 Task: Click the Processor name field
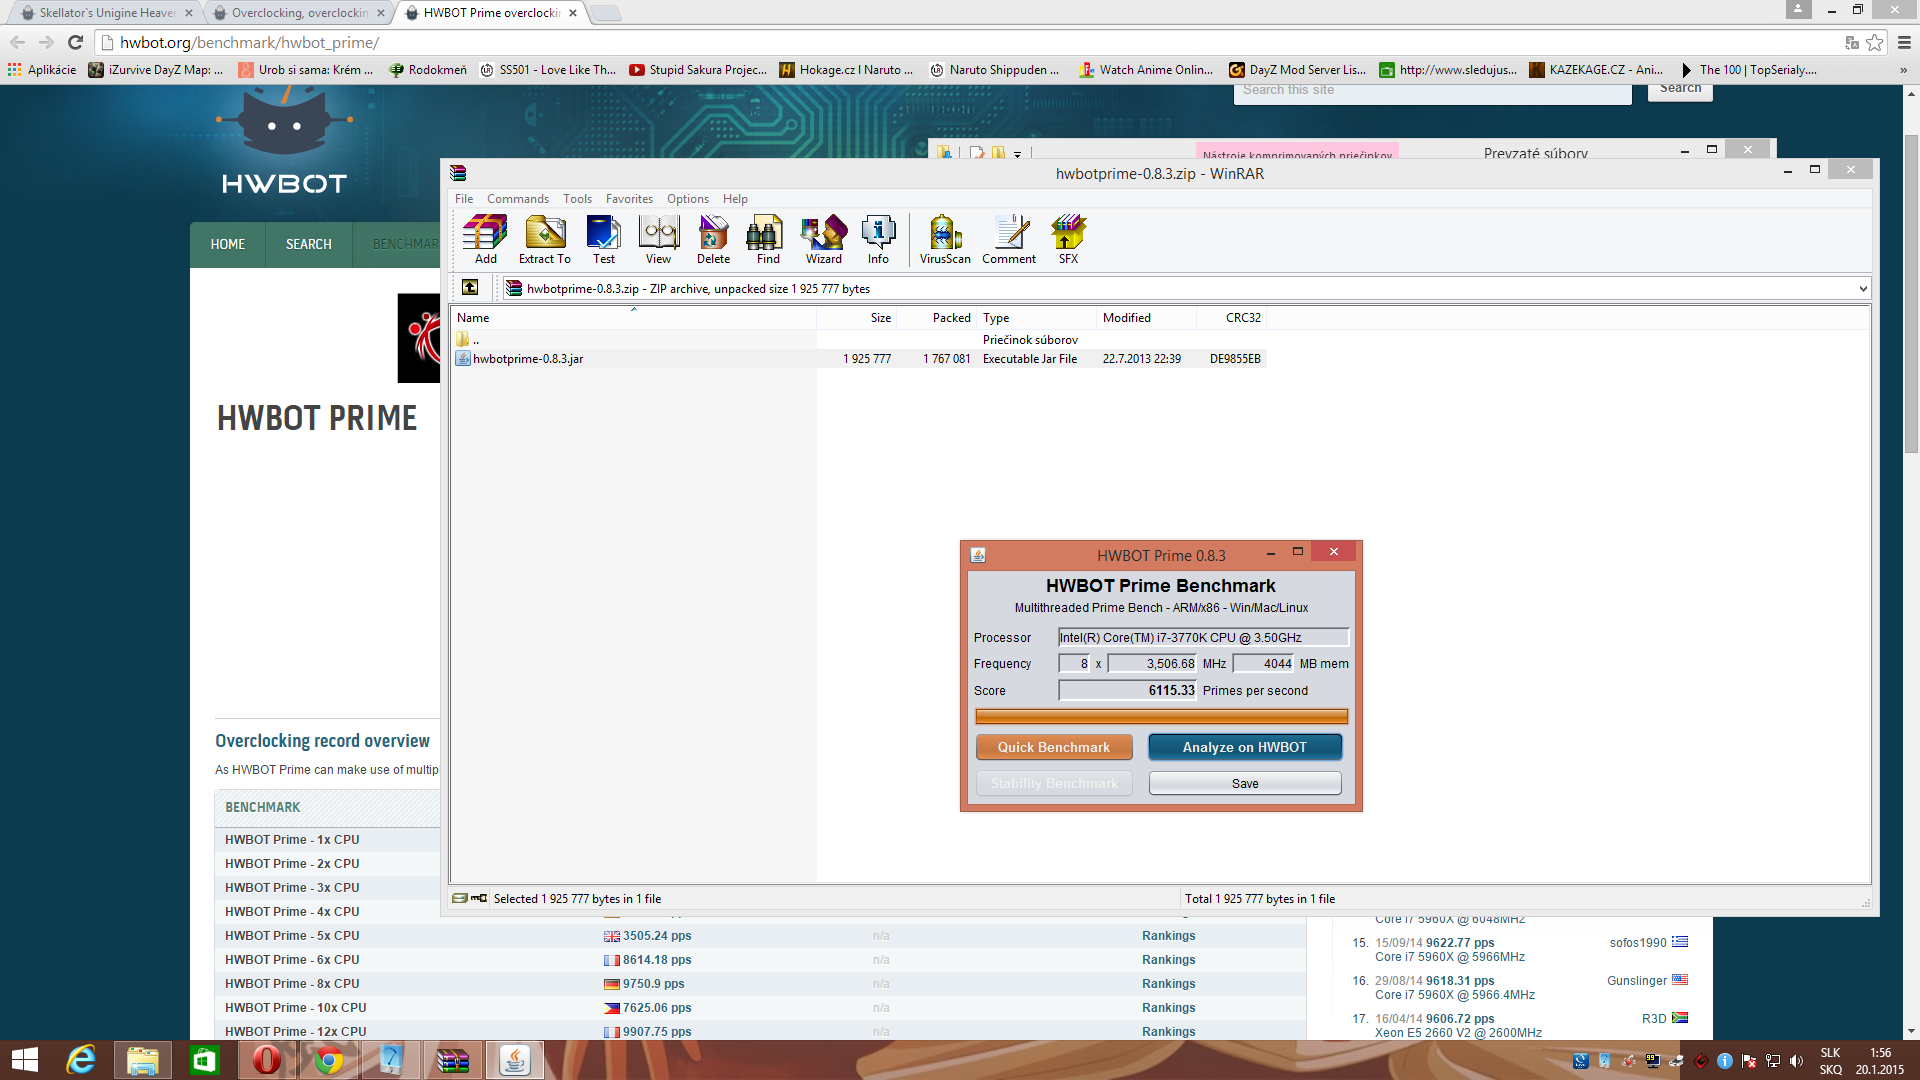point(1204,637)
